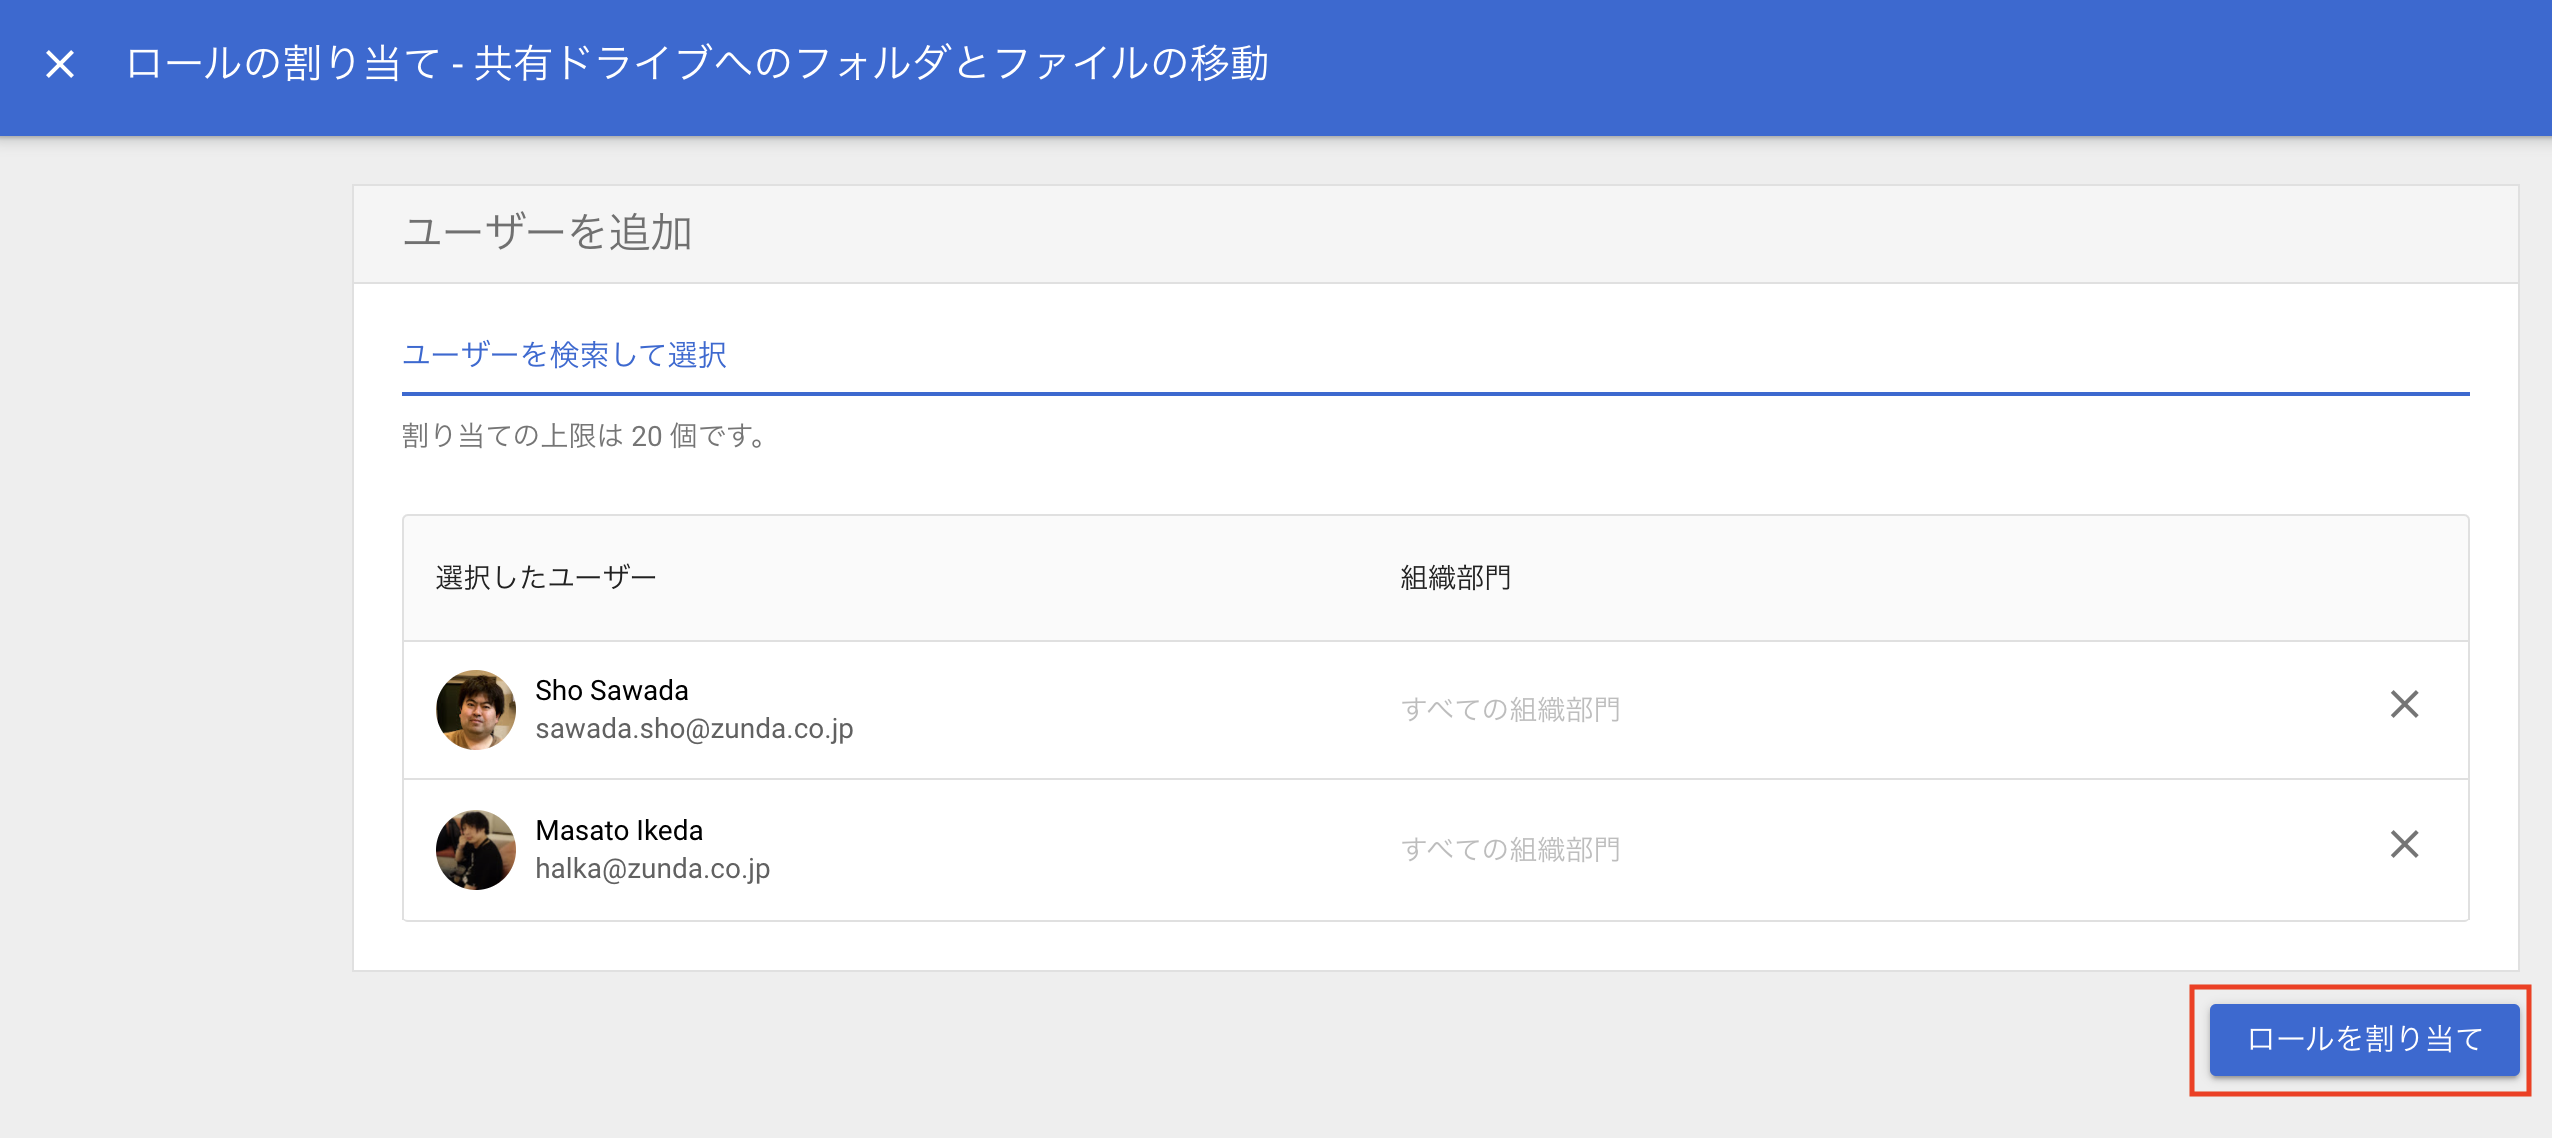The width and height of the screenshot is (2552, 1138).
Task: Click Masato Ikeda's profile photo
Action: click(476, 850)
